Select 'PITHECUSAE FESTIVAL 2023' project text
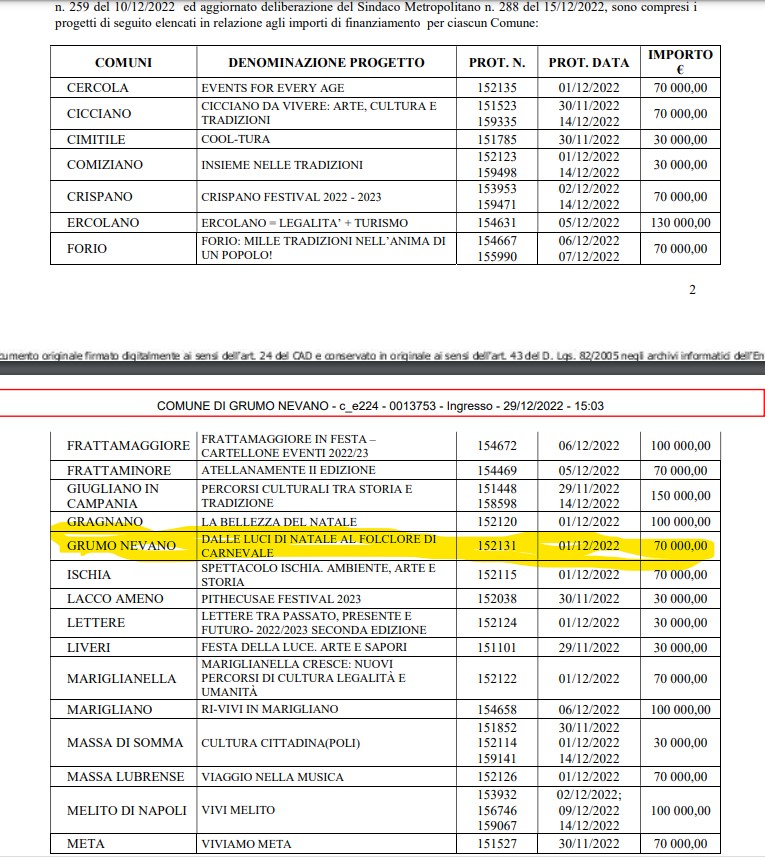 [281, 599]
